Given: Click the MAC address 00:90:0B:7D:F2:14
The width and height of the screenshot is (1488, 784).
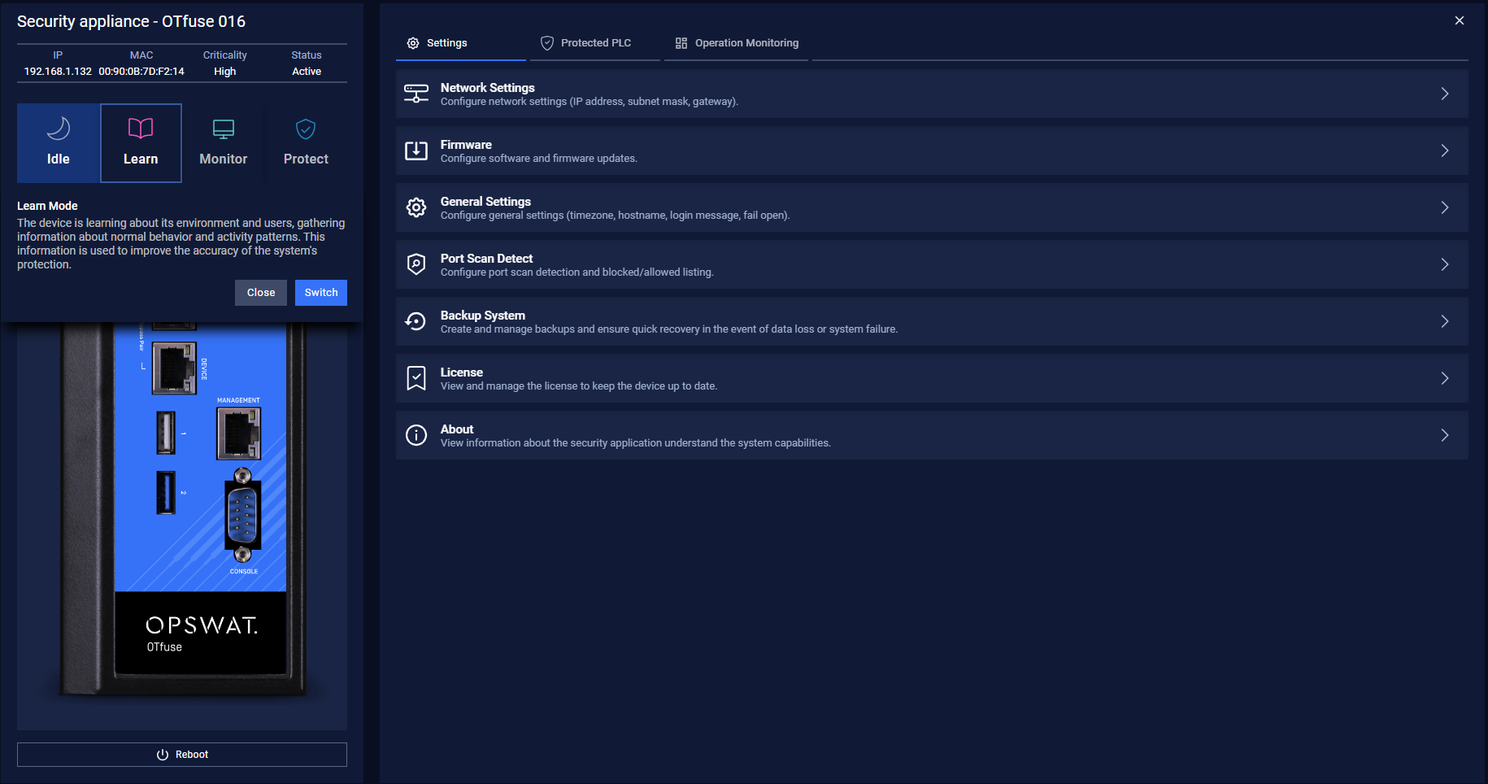Looking at the screenshot, I should click(x=141, y=72).
